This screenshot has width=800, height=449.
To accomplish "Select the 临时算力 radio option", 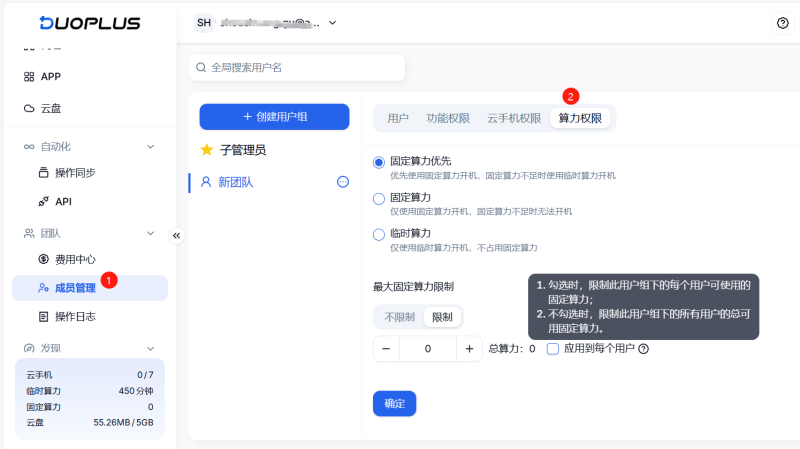I will coord(379,235).
